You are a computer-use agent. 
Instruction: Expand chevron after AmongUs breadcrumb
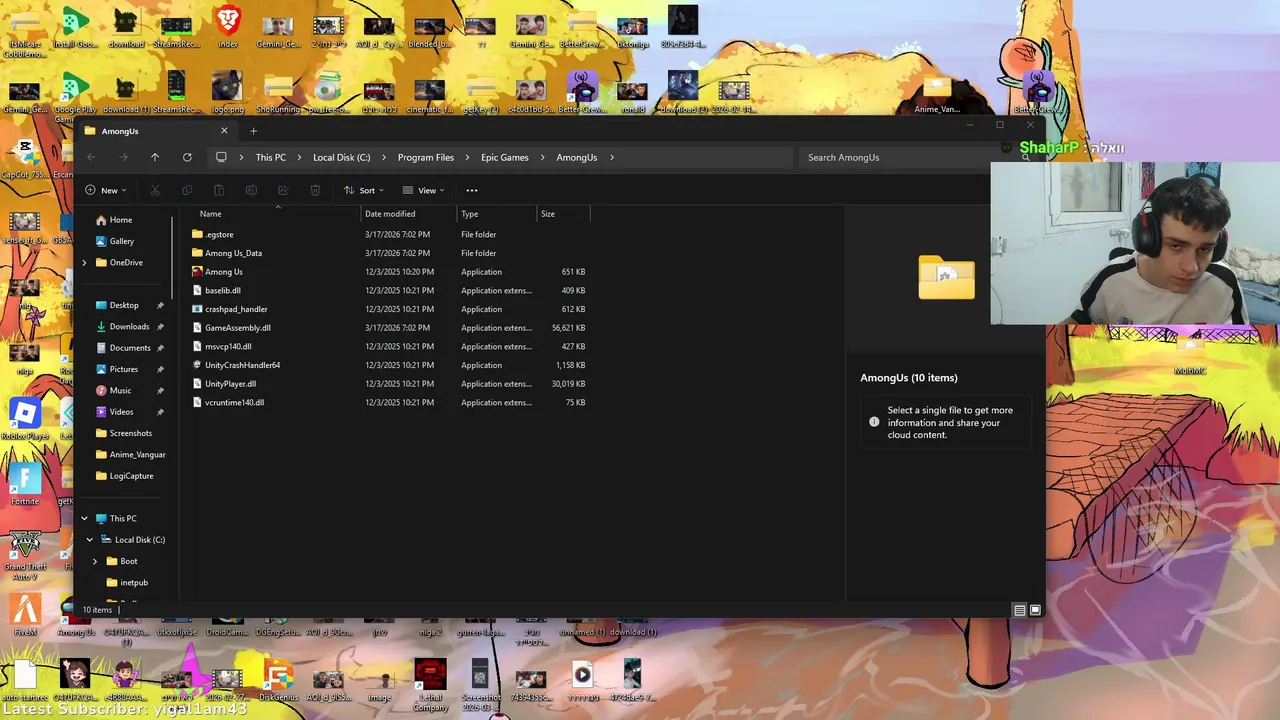tap(612, 157)
